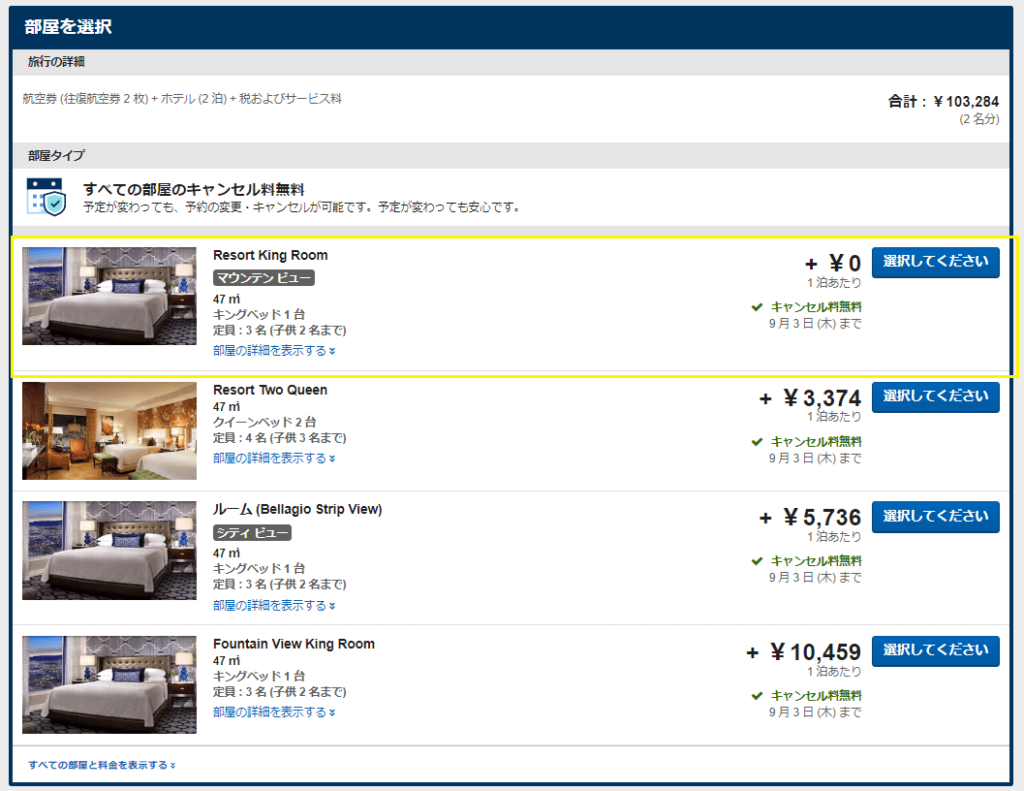View the Fountain View King Room photo
Screen dimensions: 1024x791
109,684
